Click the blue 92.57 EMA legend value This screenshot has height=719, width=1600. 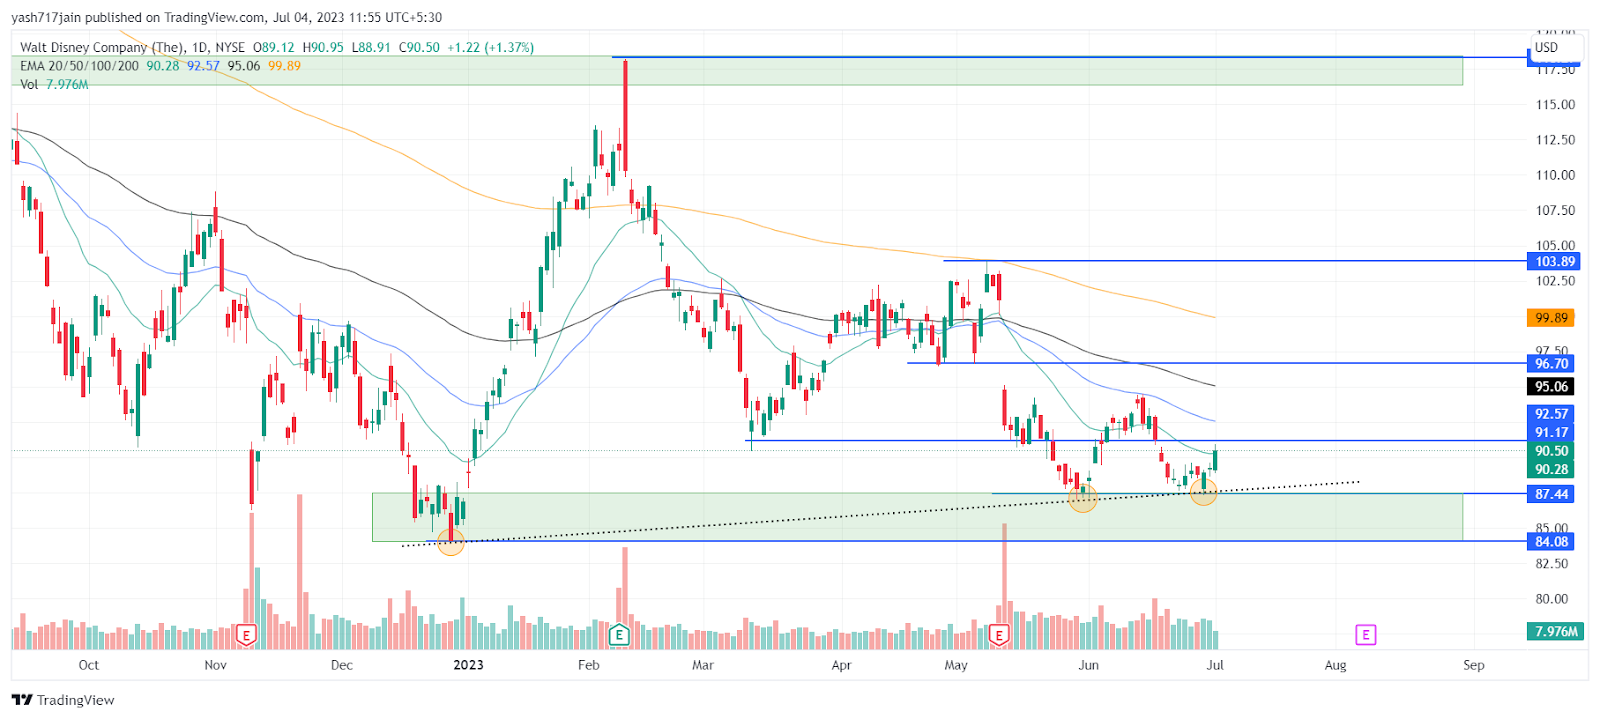(x=203, y=66)
